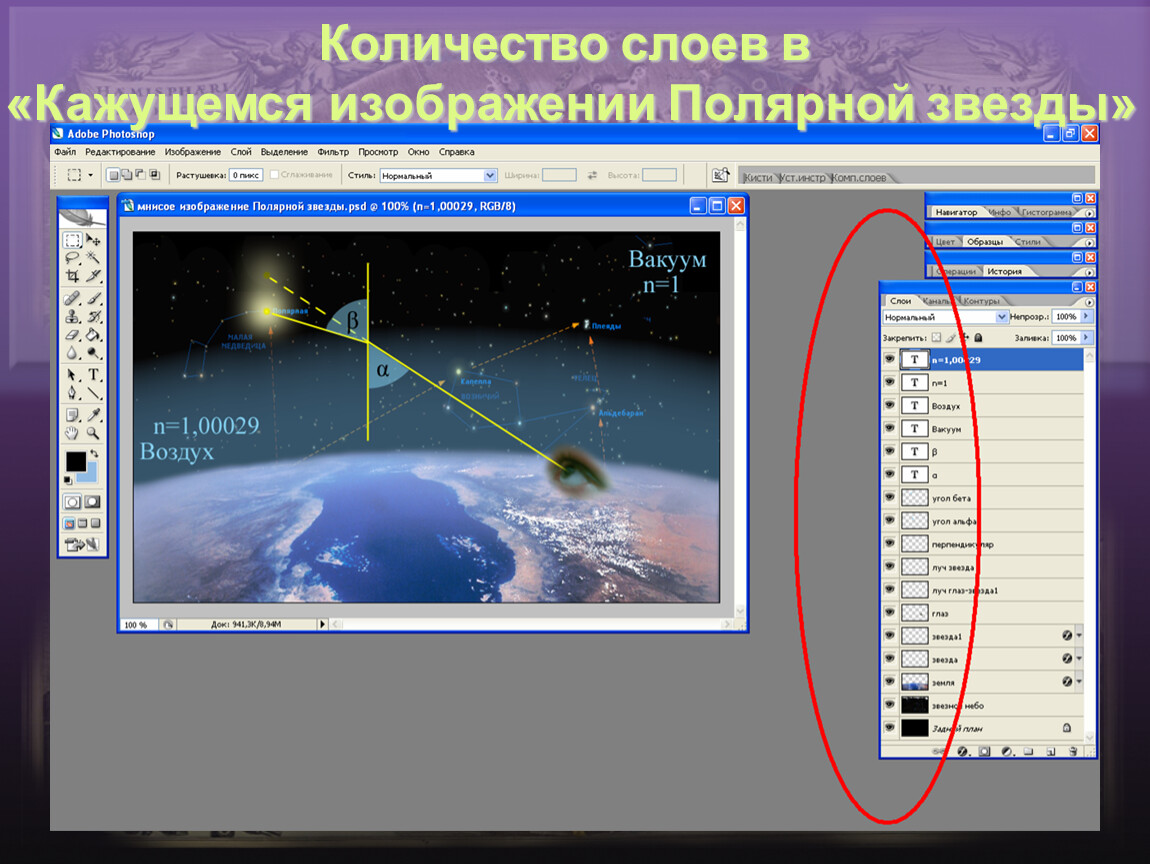Expand layer effects of земля layer
The height and width of the screenshot is (864, 1150).
click(1079, 681)
